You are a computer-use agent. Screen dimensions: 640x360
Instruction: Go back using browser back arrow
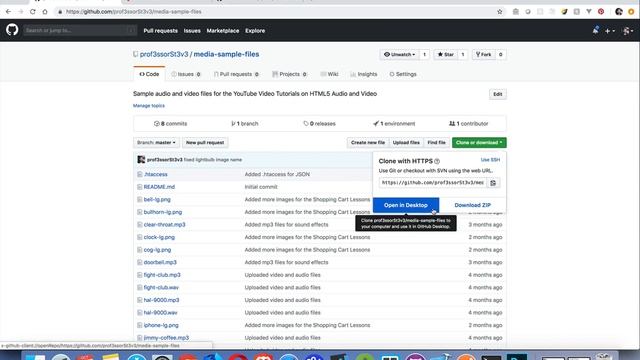click(x=9, y=12)
